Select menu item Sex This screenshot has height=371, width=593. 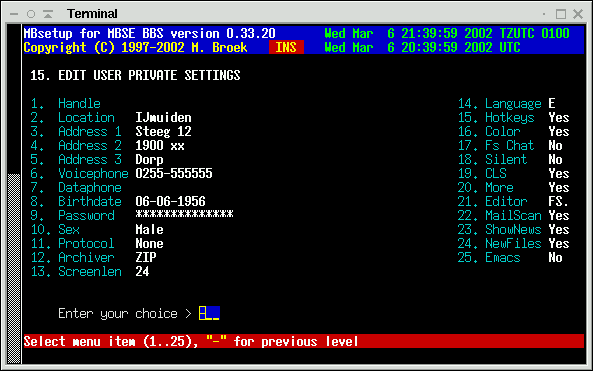click(x=55, y=229)
